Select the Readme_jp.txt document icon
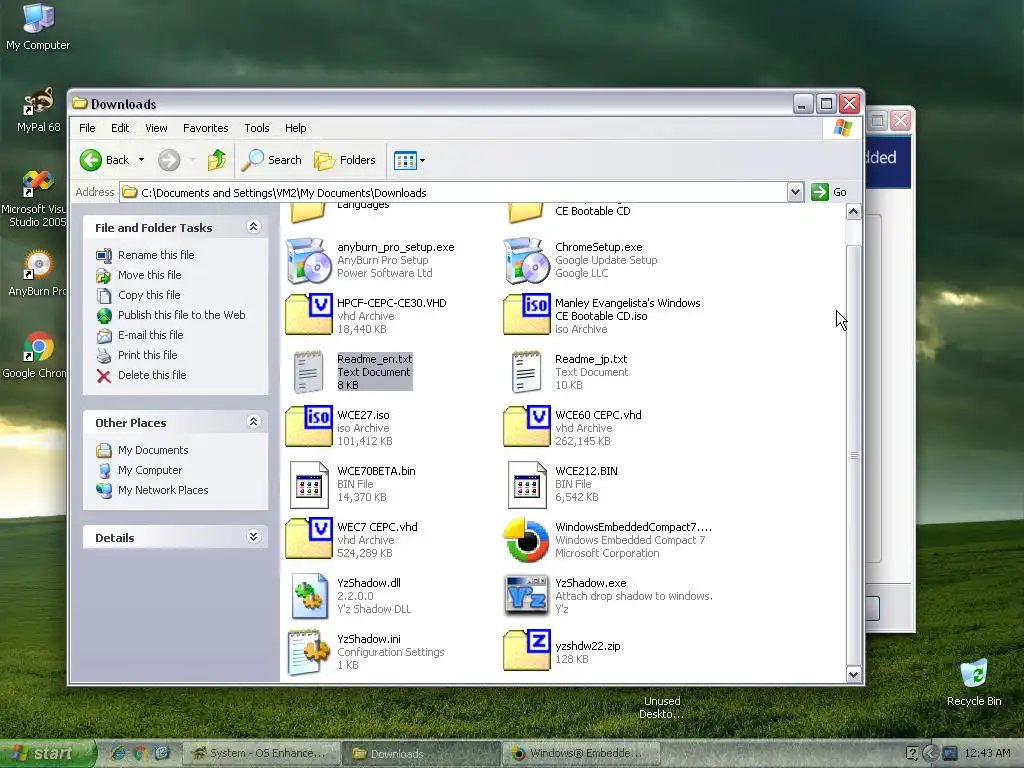The height and width of the screenshot is (768, 1024). tap(526, 372)
